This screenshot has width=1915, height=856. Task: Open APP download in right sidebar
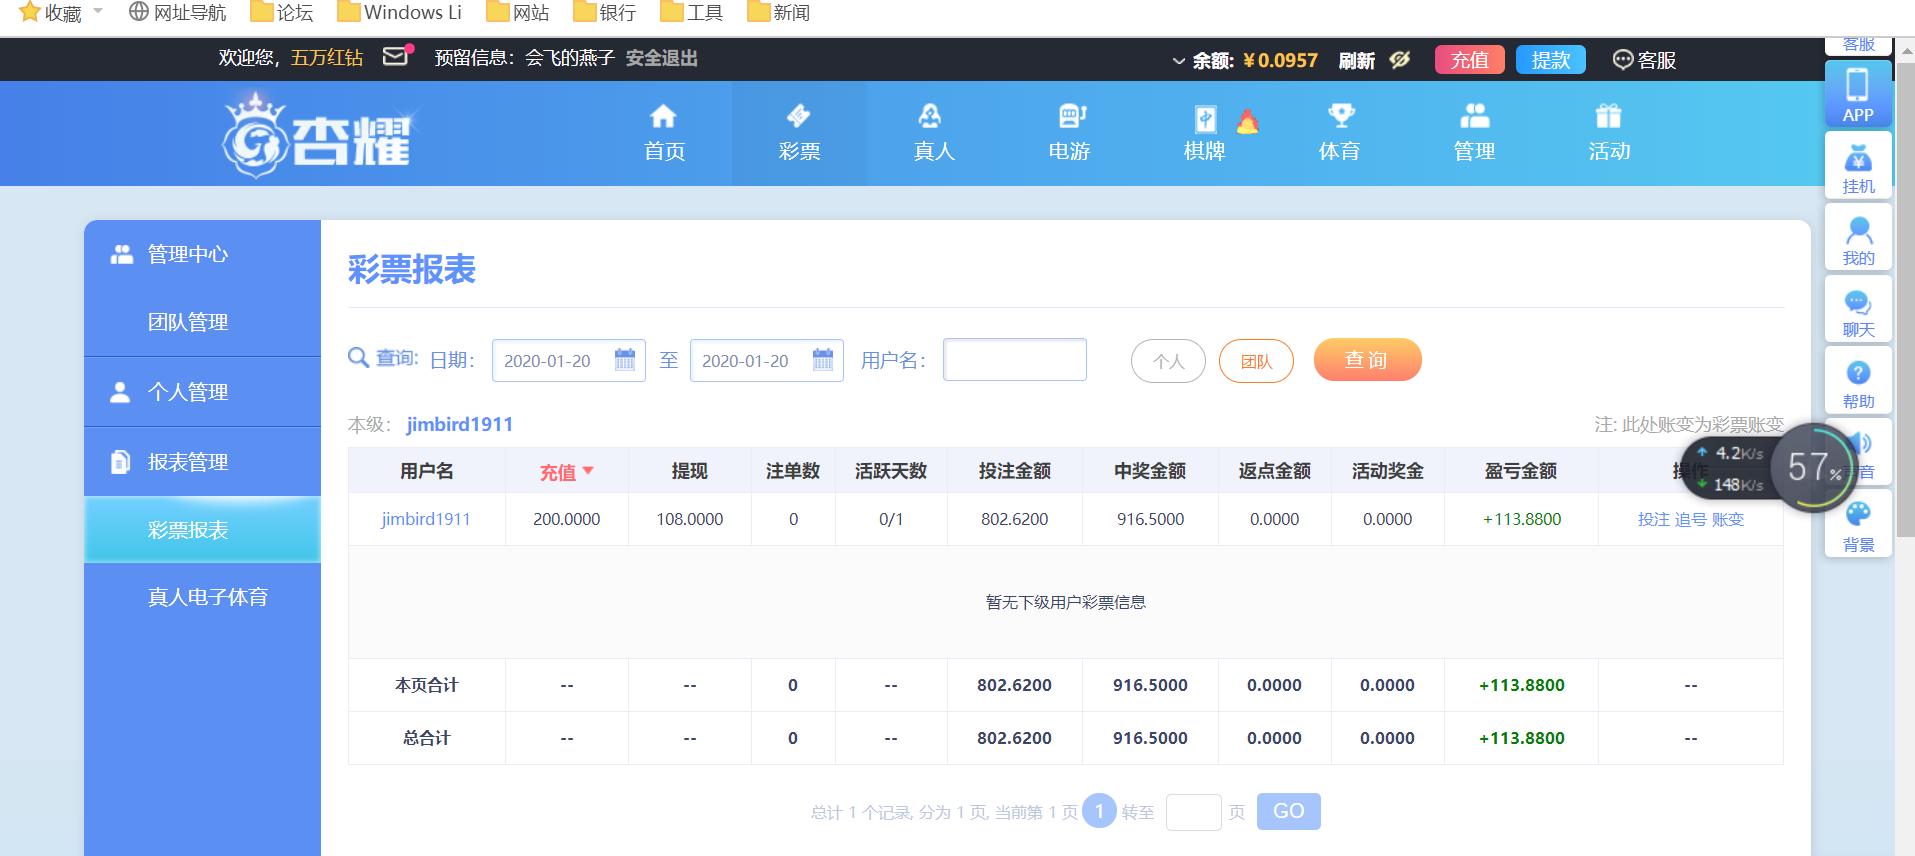coord(1858,93)
